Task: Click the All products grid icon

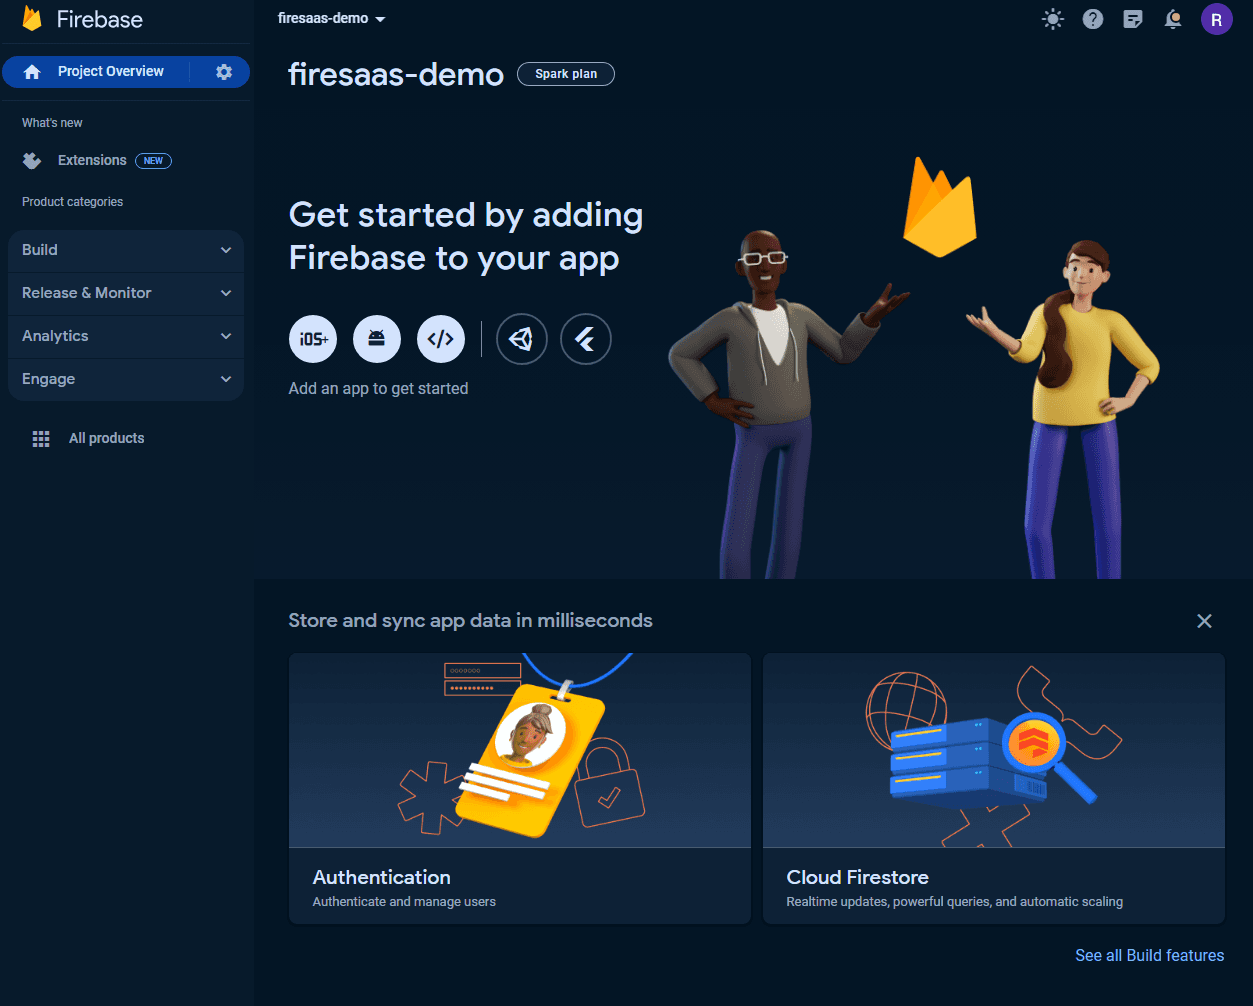Action: pyautogui.click(x=41, y=439)
